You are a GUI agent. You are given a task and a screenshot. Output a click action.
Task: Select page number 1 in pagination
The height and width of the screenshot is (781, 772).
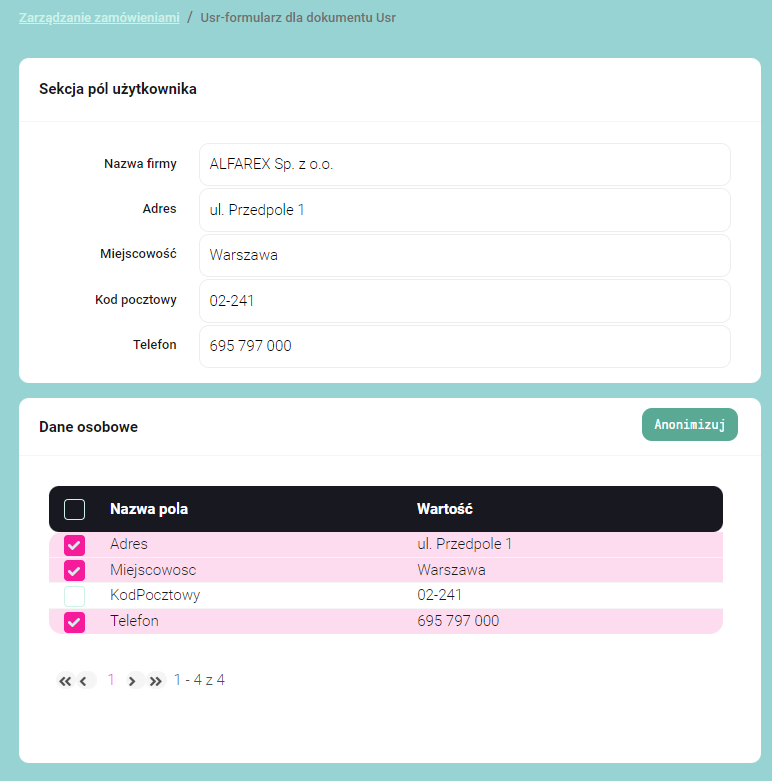coord(111,680)
